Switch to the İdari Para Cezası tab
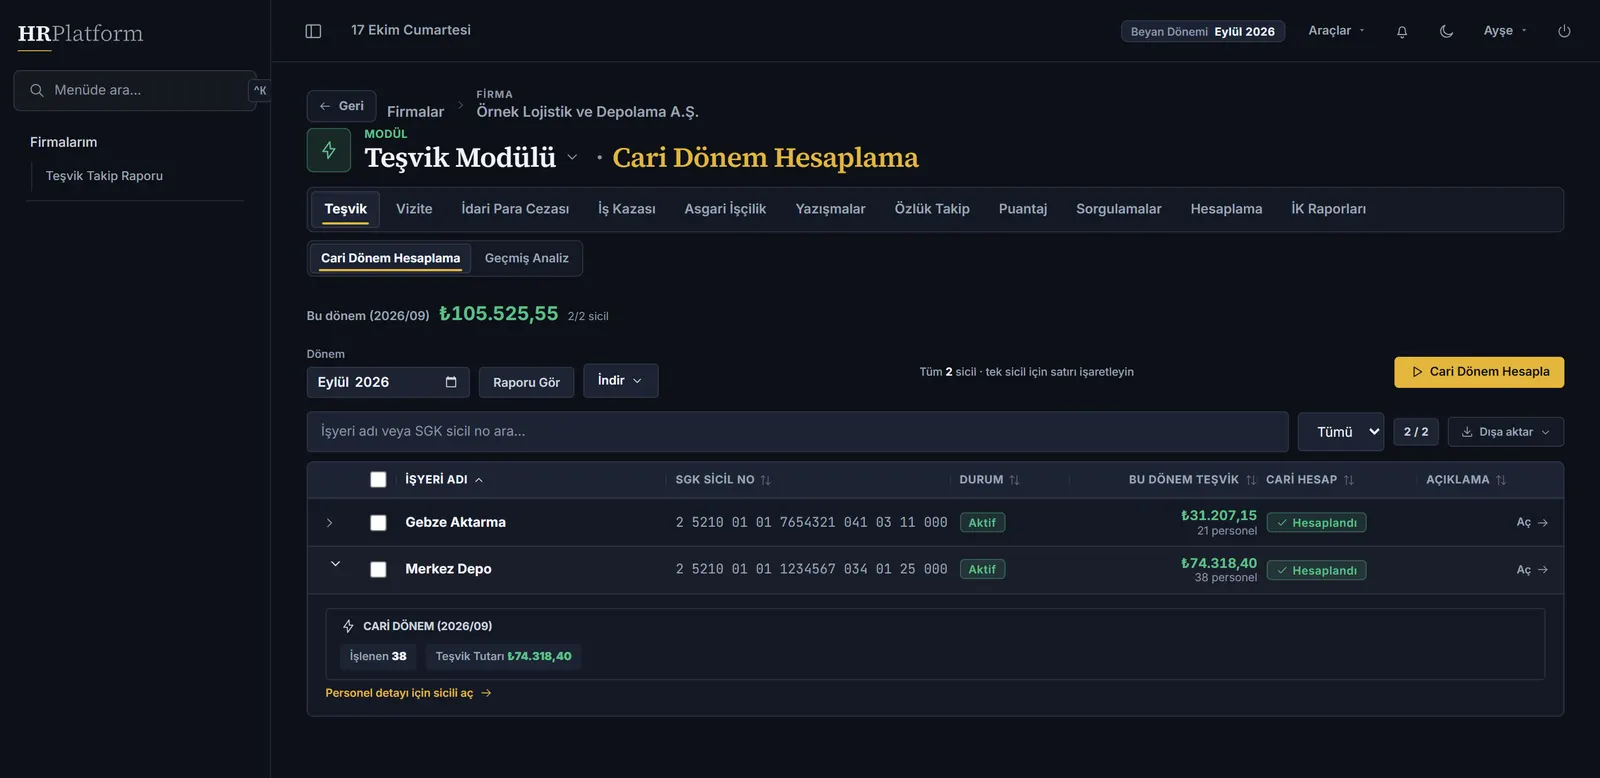This screenshot has width=1600, height=778. coord(515,209)
